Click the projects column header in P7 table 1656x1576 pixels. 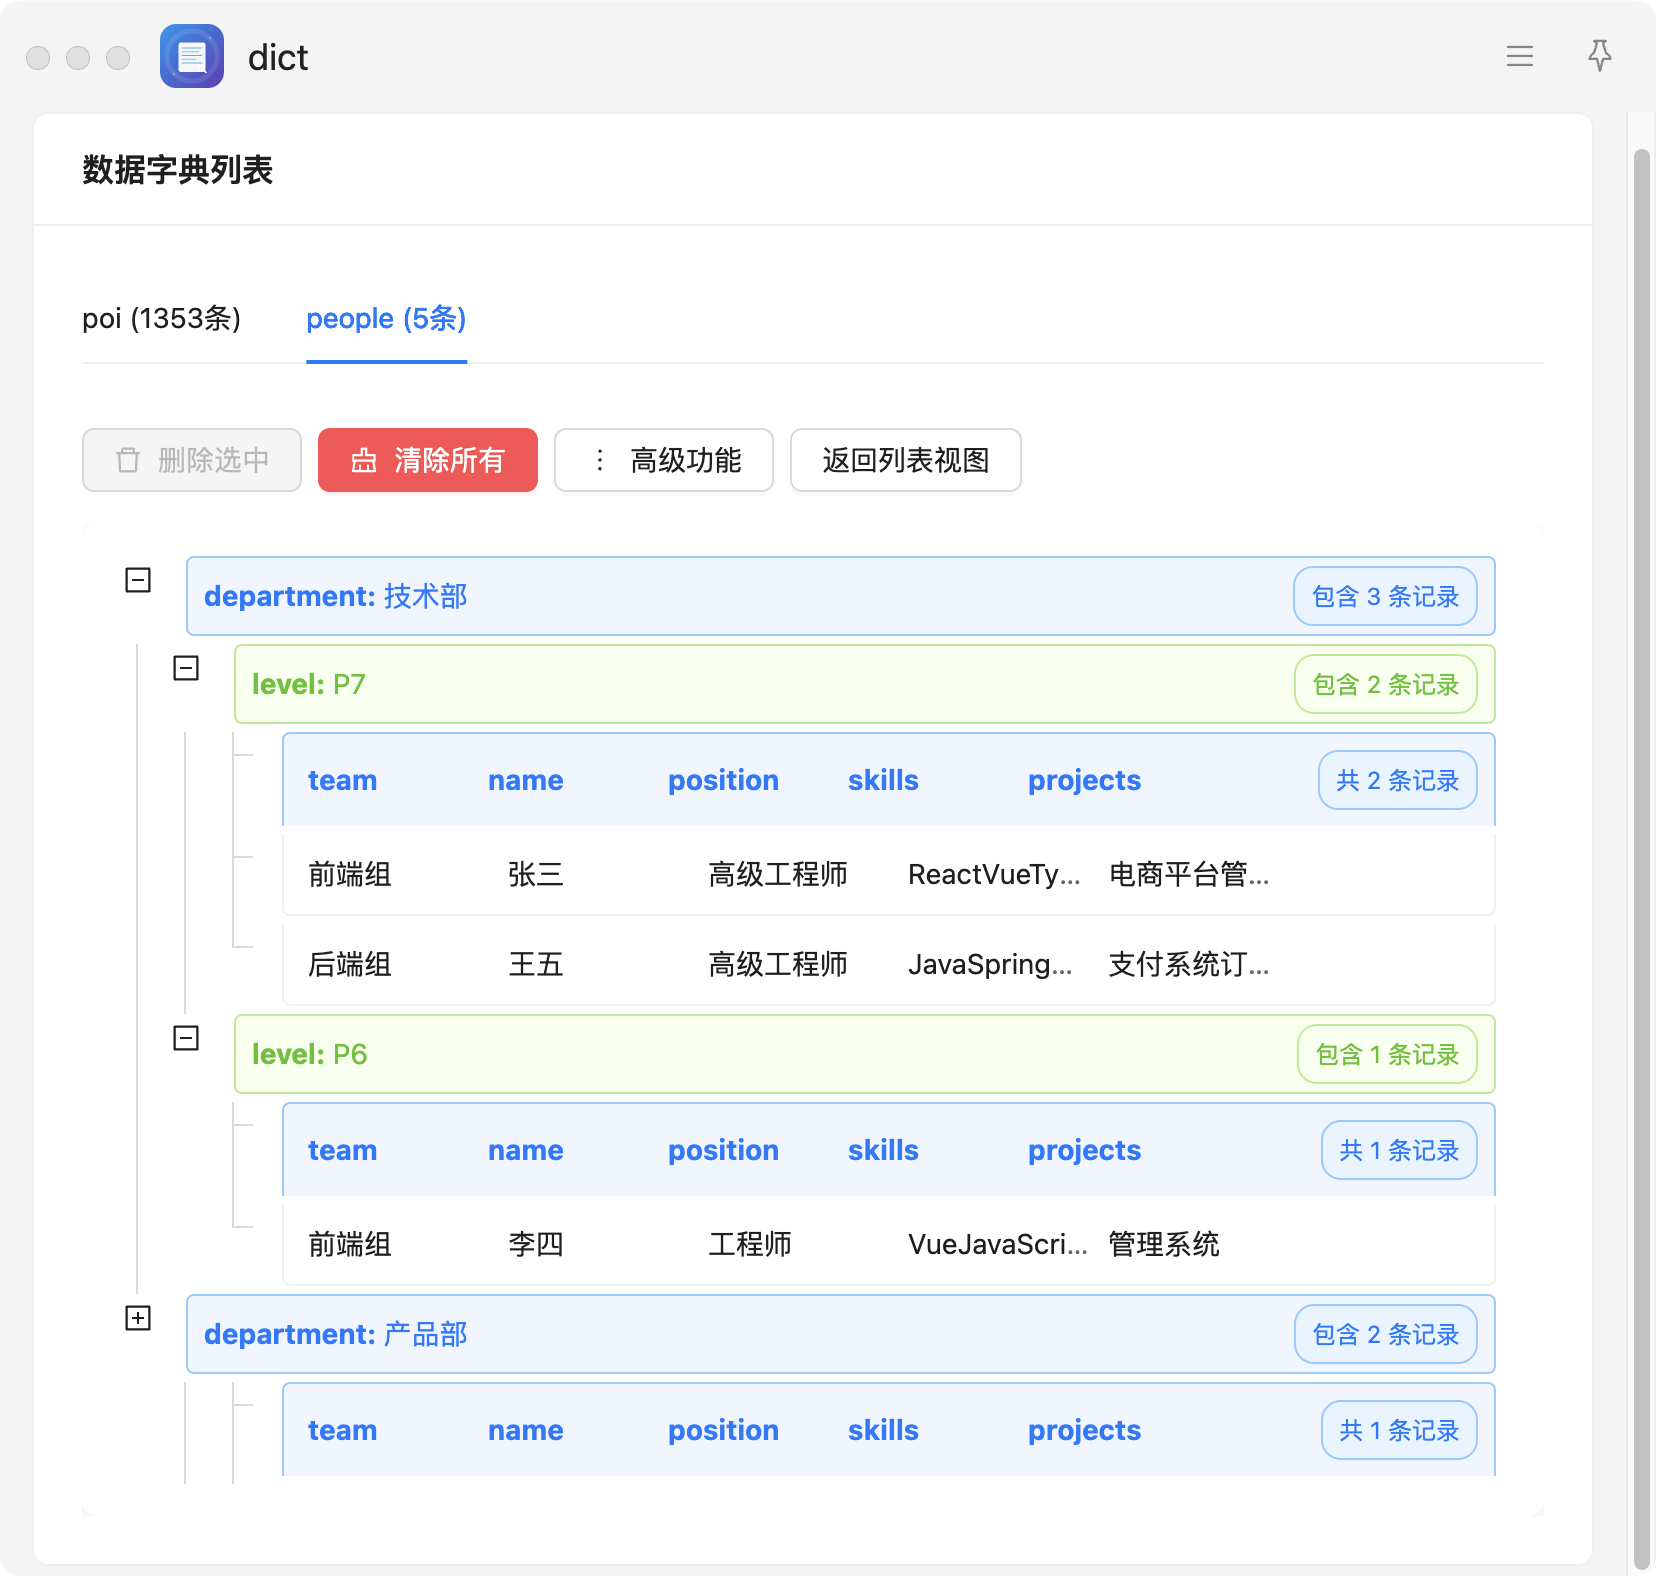pyautogui.click(x=1084, y=780)
